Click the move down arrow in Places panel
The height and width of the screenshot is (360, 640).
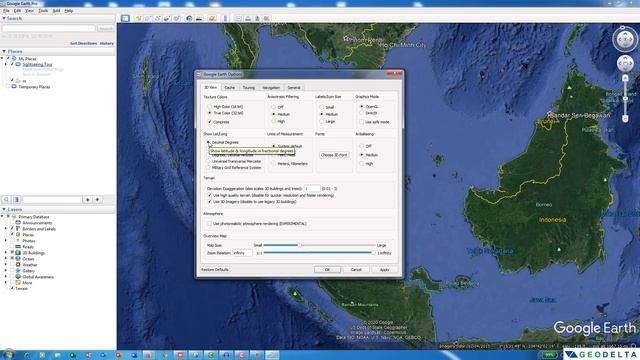click(97, 200)
